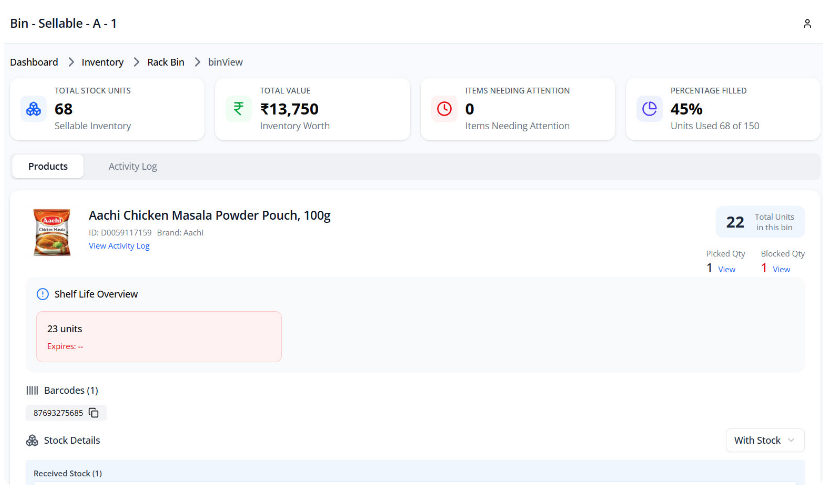This screenshot has height=490, width=826.
Task: Click the Barcodes section barcode icon
Action: [x=32, y=390]
